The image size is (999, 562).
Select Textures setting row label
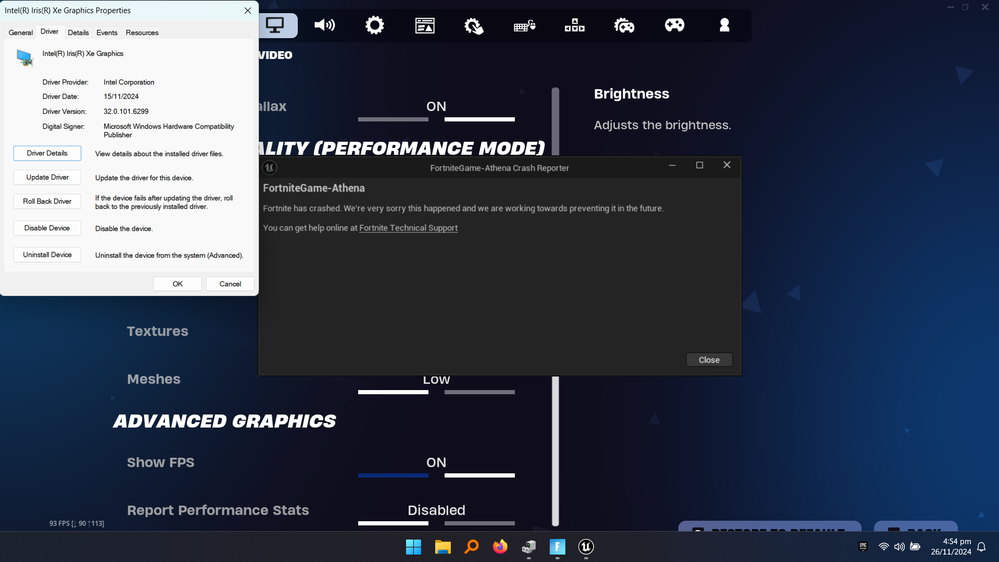coord(157,331)
